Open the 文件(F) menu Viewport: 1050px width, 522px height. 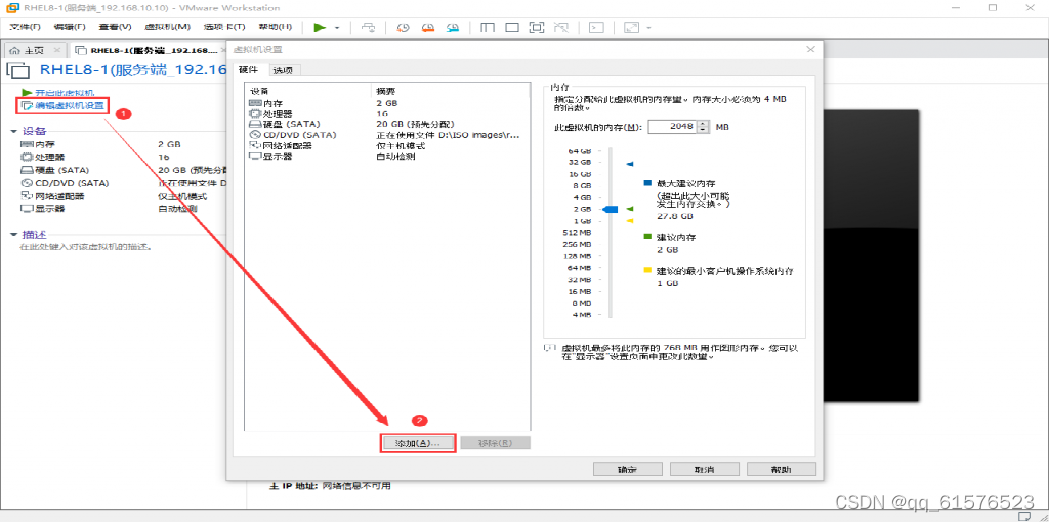coord(25,27)
